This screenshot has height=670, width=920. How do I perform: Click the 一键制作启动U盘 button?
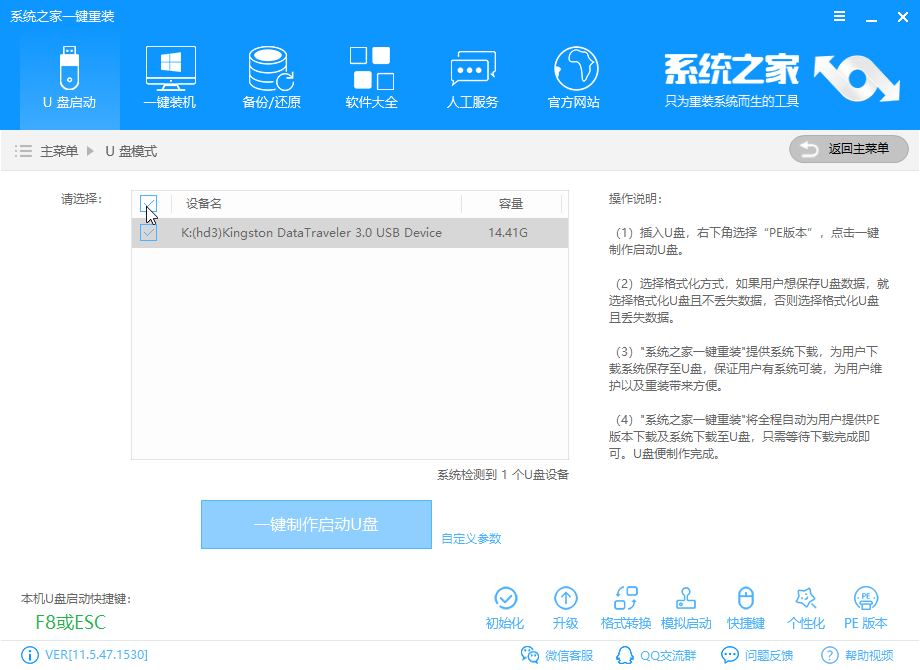click(x=316, y=524)
